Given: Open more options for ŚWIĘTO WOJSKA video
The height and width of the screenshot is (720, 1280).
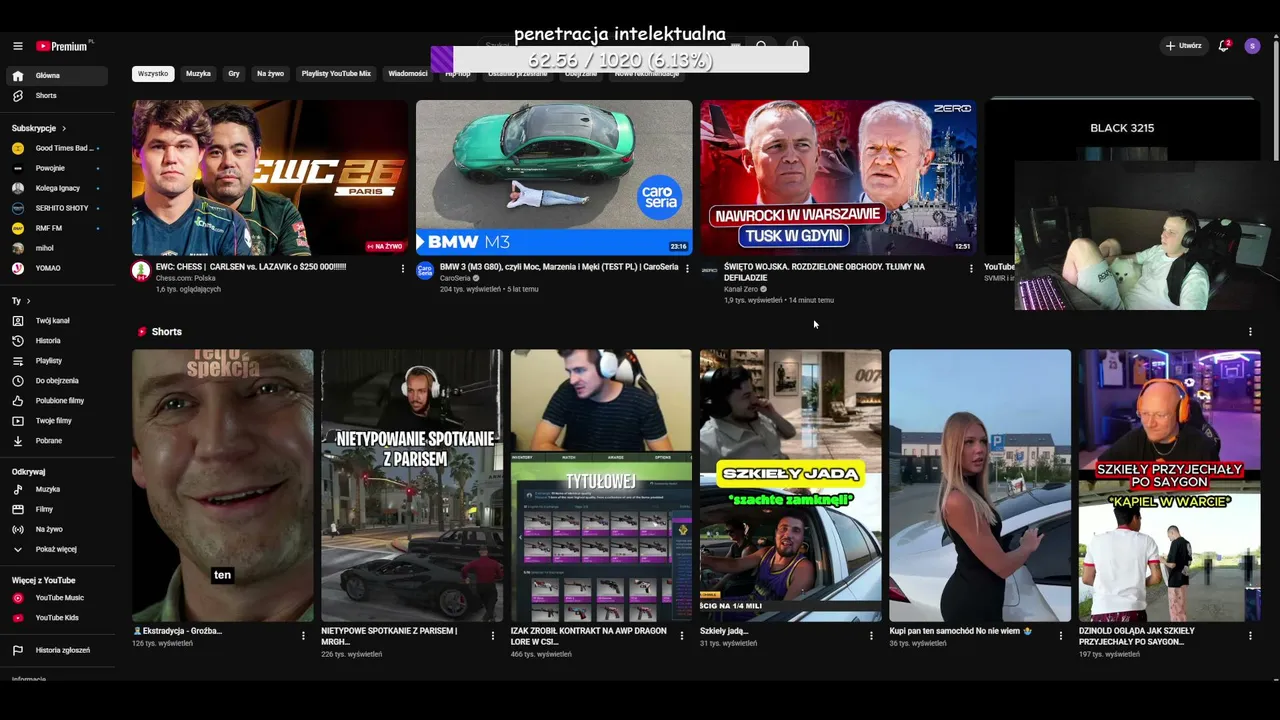Looking at the screenshot, I should tap(971, 269).
